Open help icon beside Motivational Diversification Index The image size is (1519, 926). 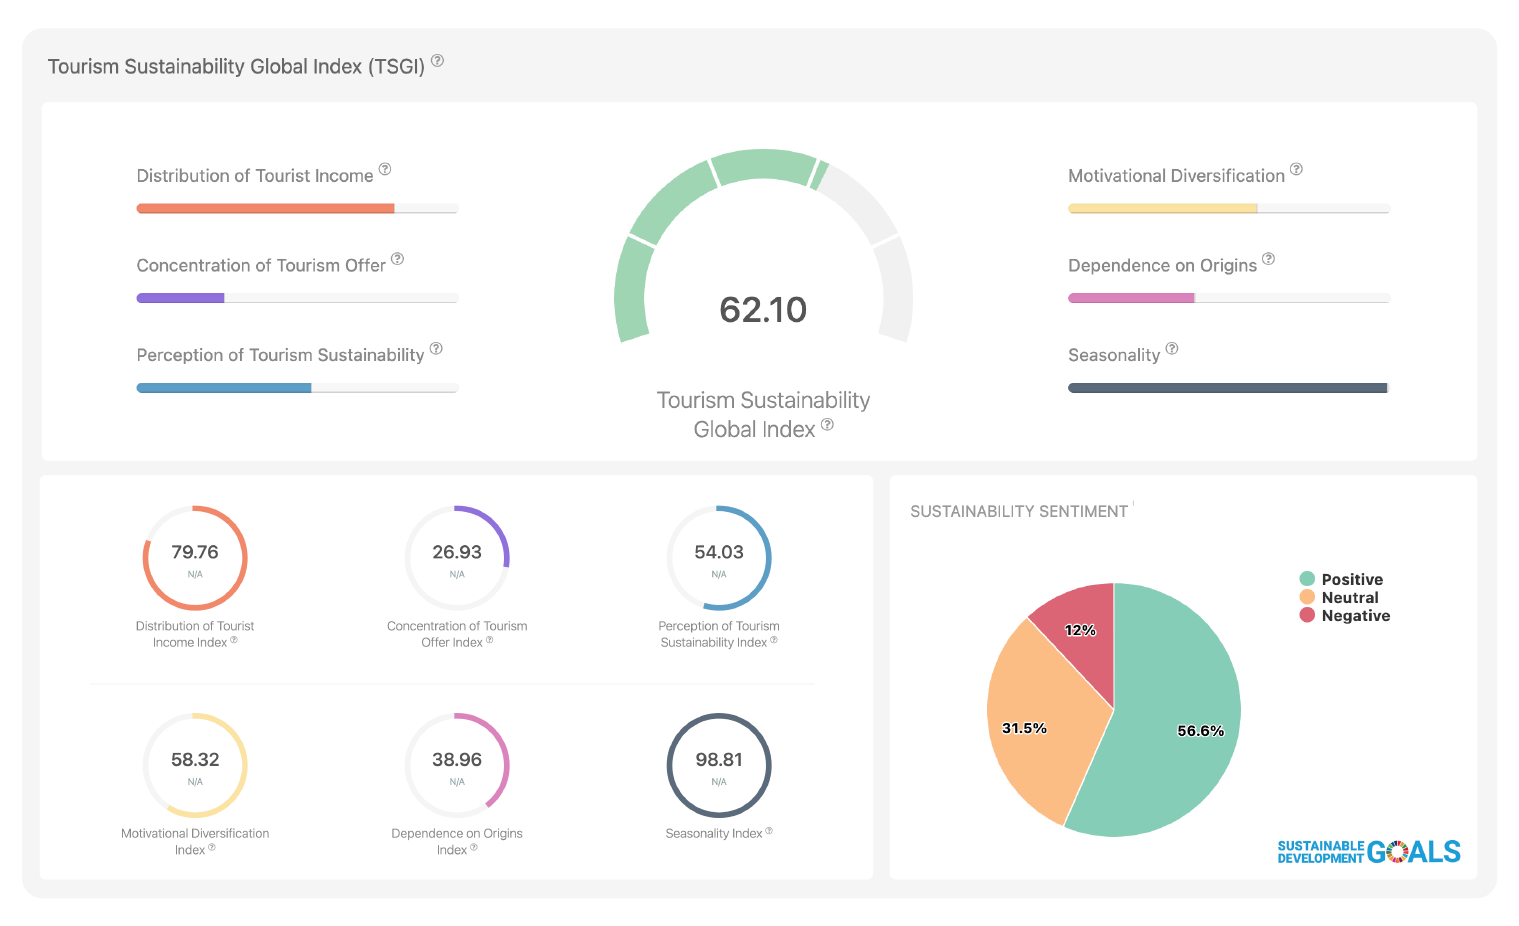pos(212,847)
